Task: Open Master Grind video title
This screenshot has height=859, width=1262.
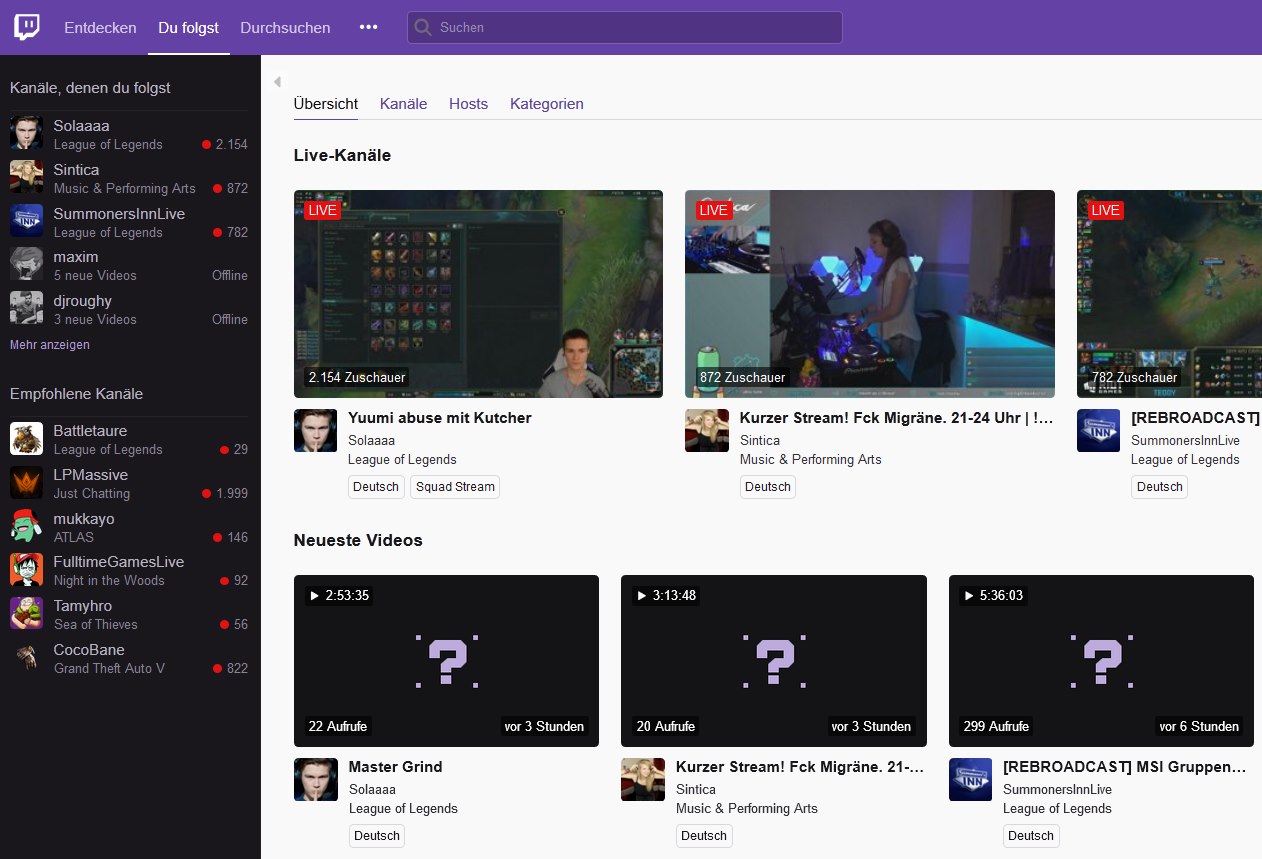Action: 395,767
